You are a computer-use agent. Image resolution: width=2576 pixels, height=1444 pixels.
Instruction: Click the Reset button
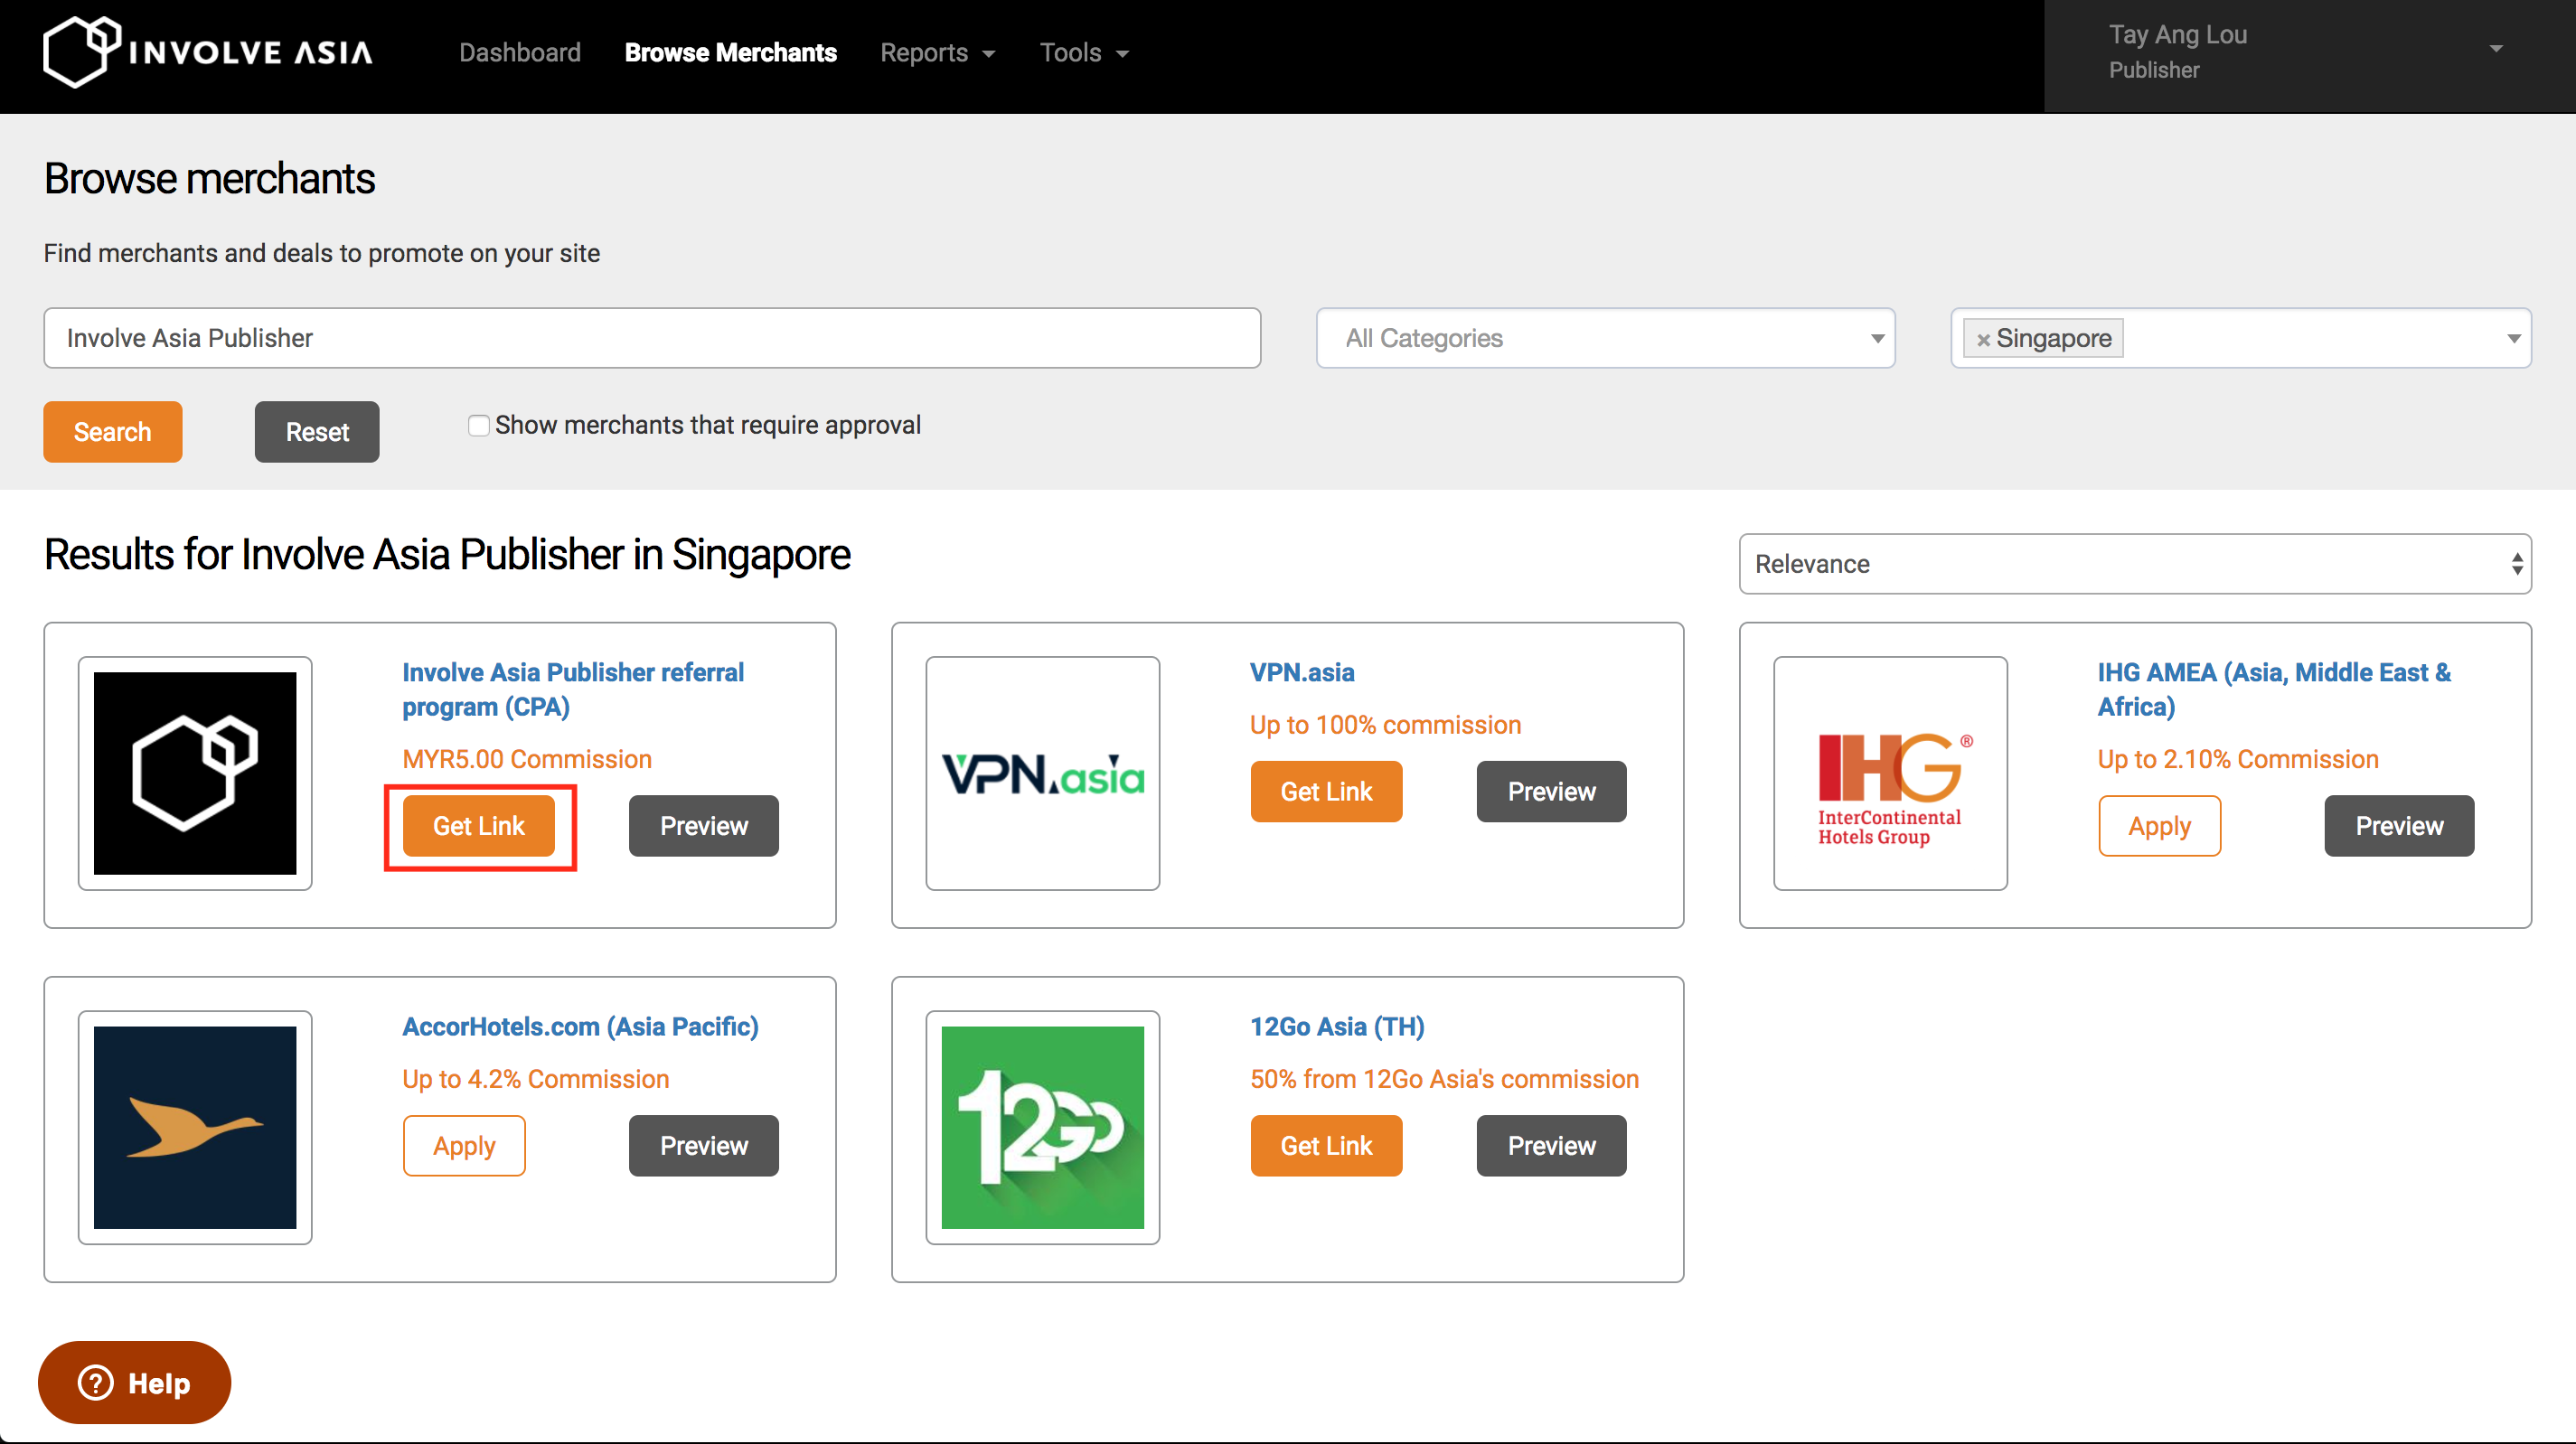pos(317,432)
